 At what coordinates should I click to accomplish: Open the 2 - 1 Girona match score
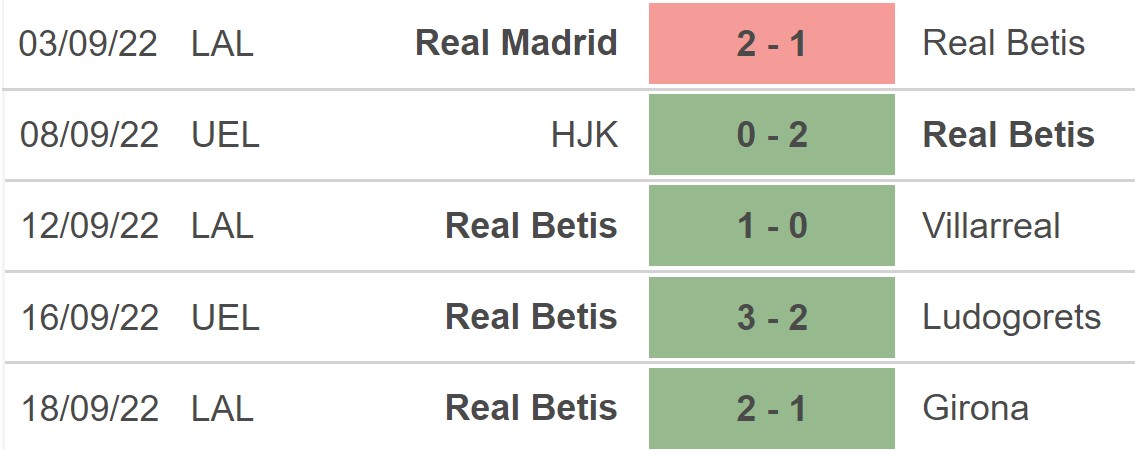click(x=771, y=408)
